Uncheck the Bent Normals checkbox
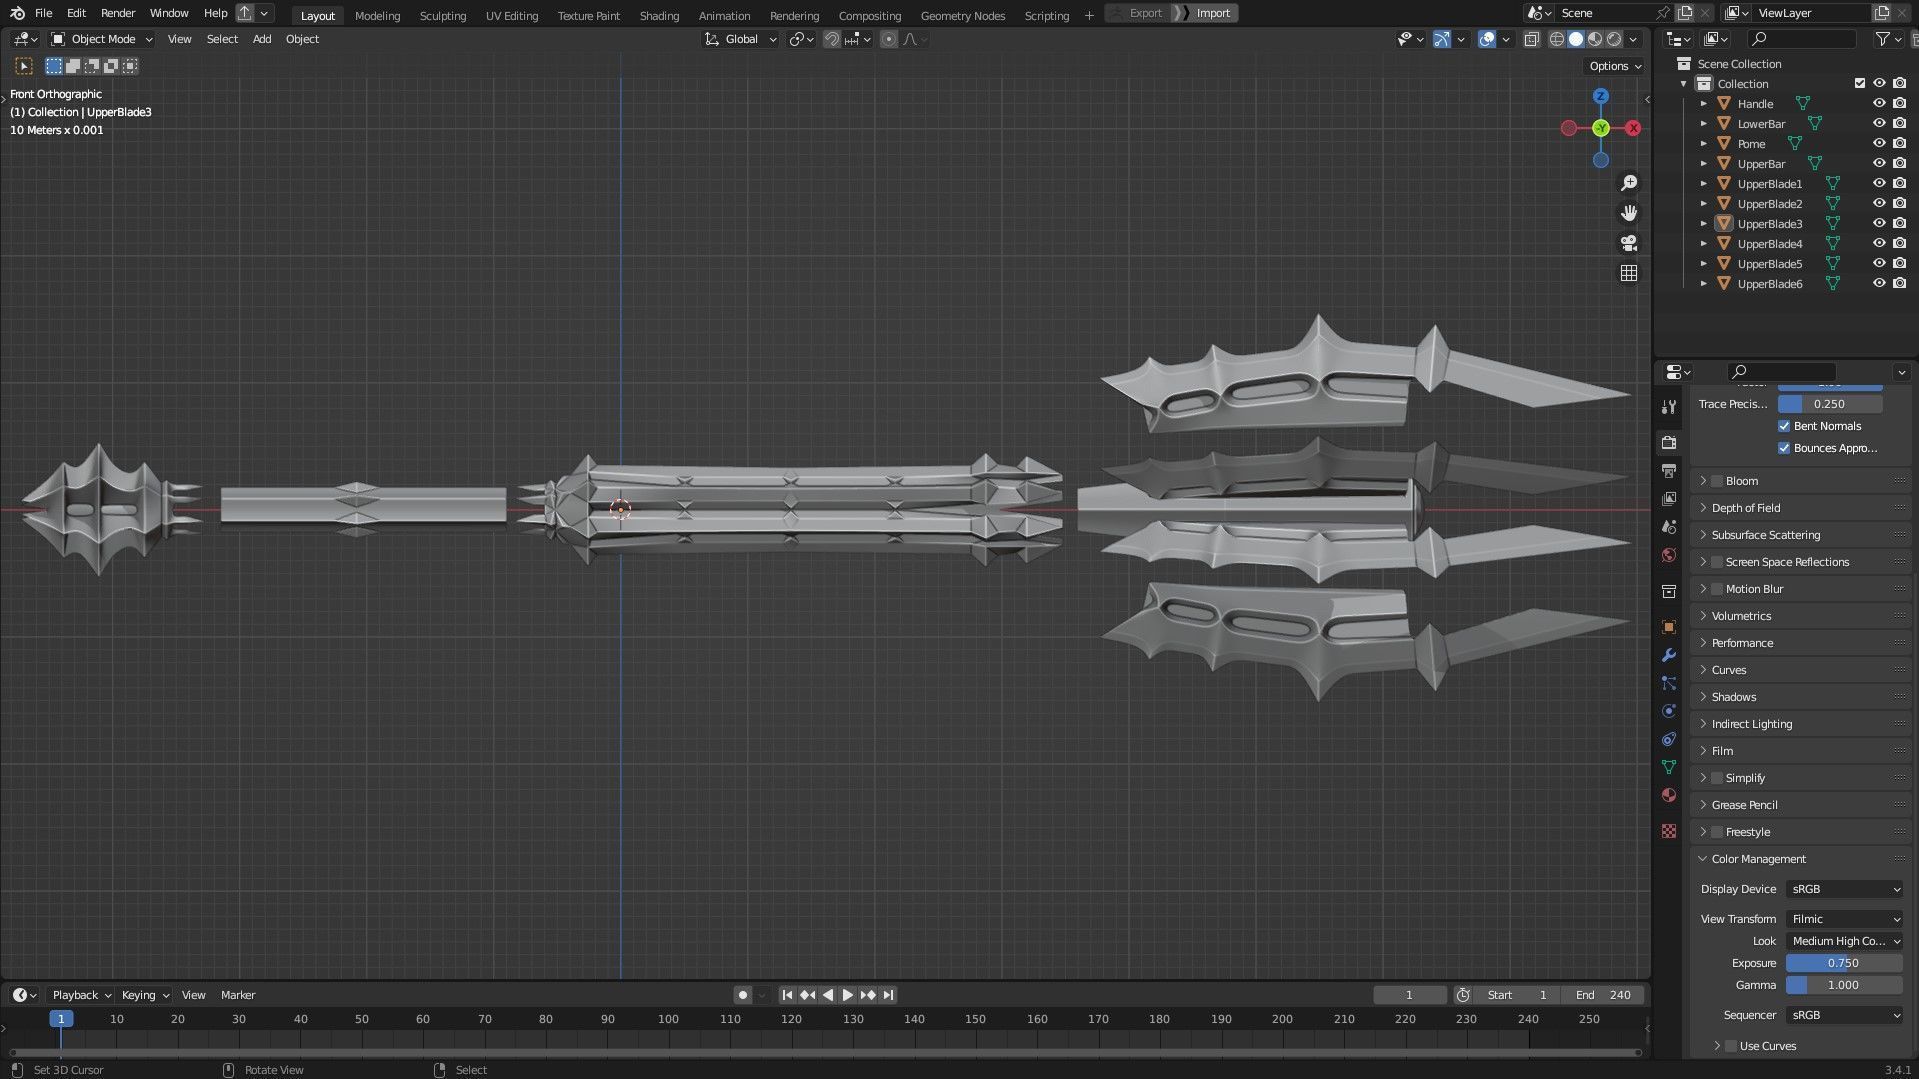This screenshot has width=1919, height=1079. (x=1784, y=426)
